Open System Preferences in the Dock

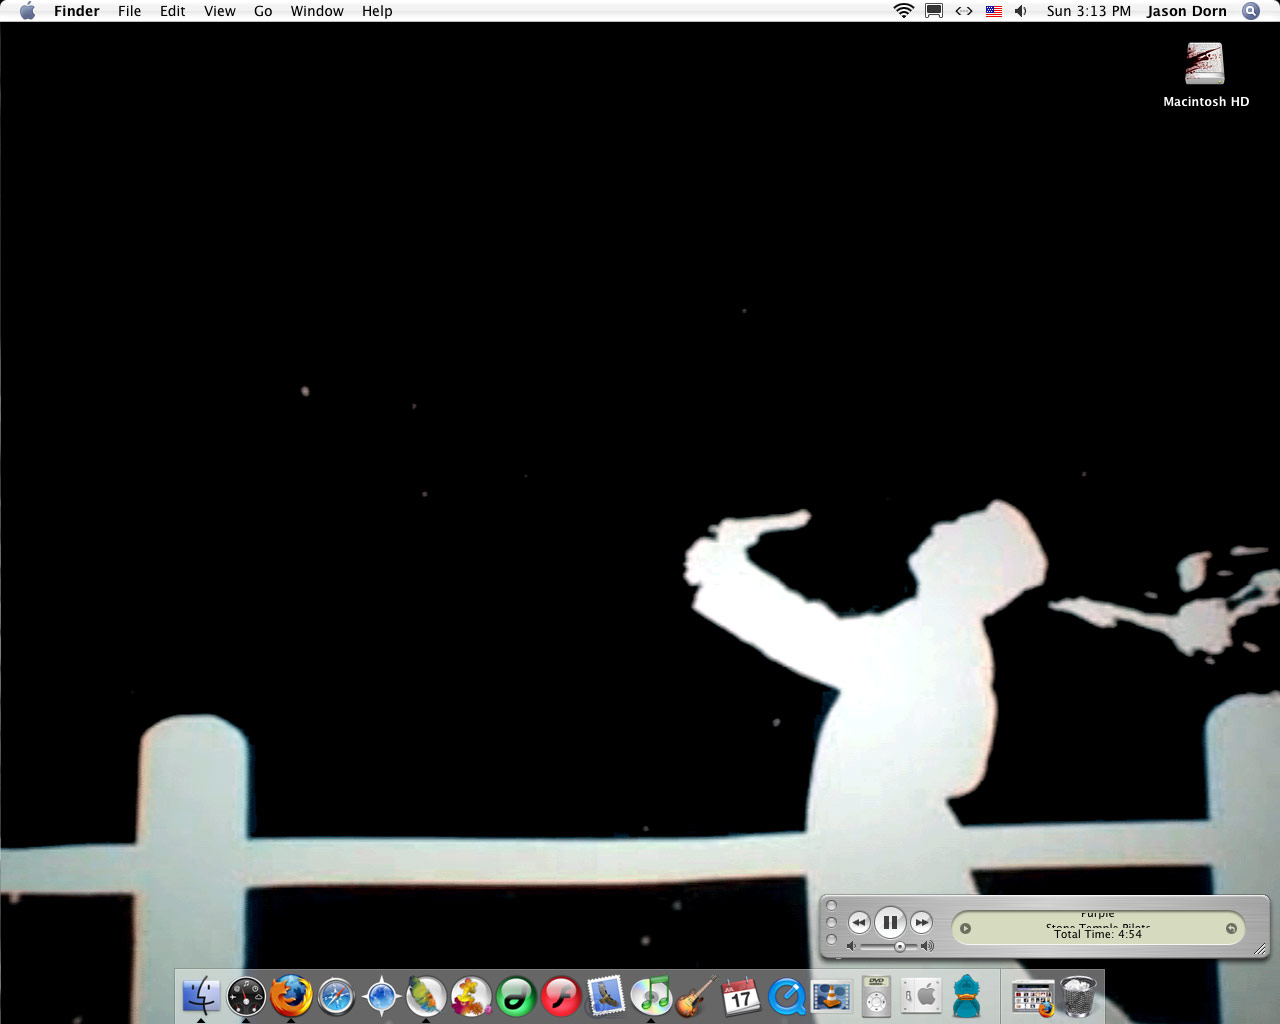point(921,996)
